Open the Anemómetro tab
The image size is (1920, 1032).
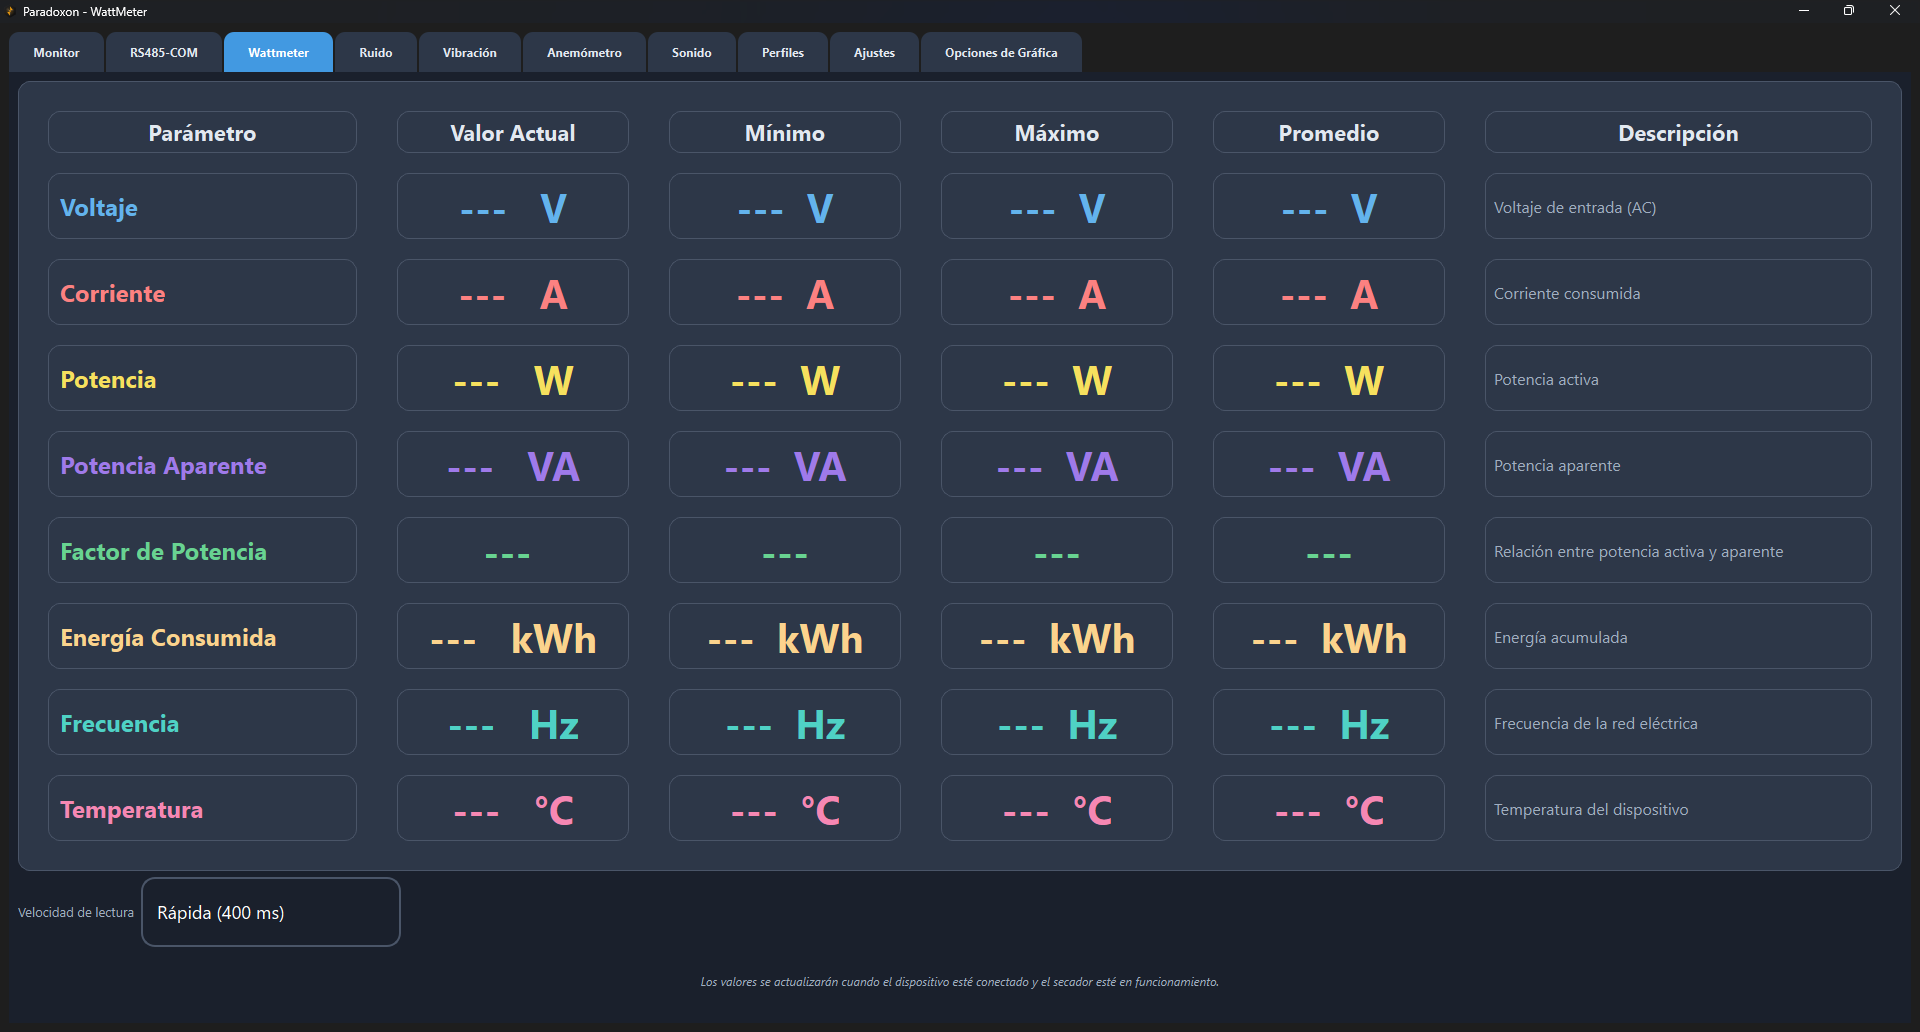pyautogui.click(x=584, y=53)
